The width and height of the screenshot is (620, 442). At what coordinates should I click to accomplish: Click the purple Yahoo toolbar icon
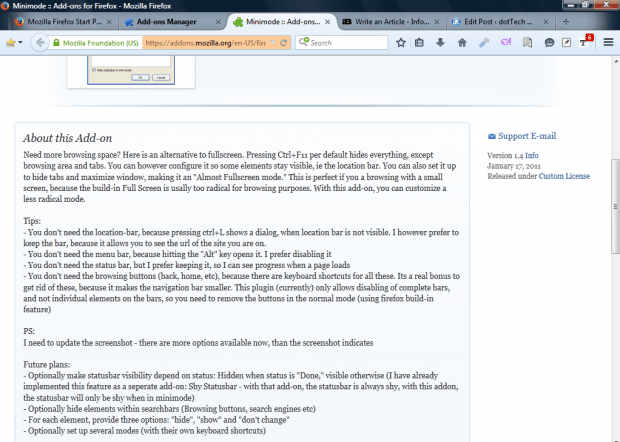click(506, 42)
